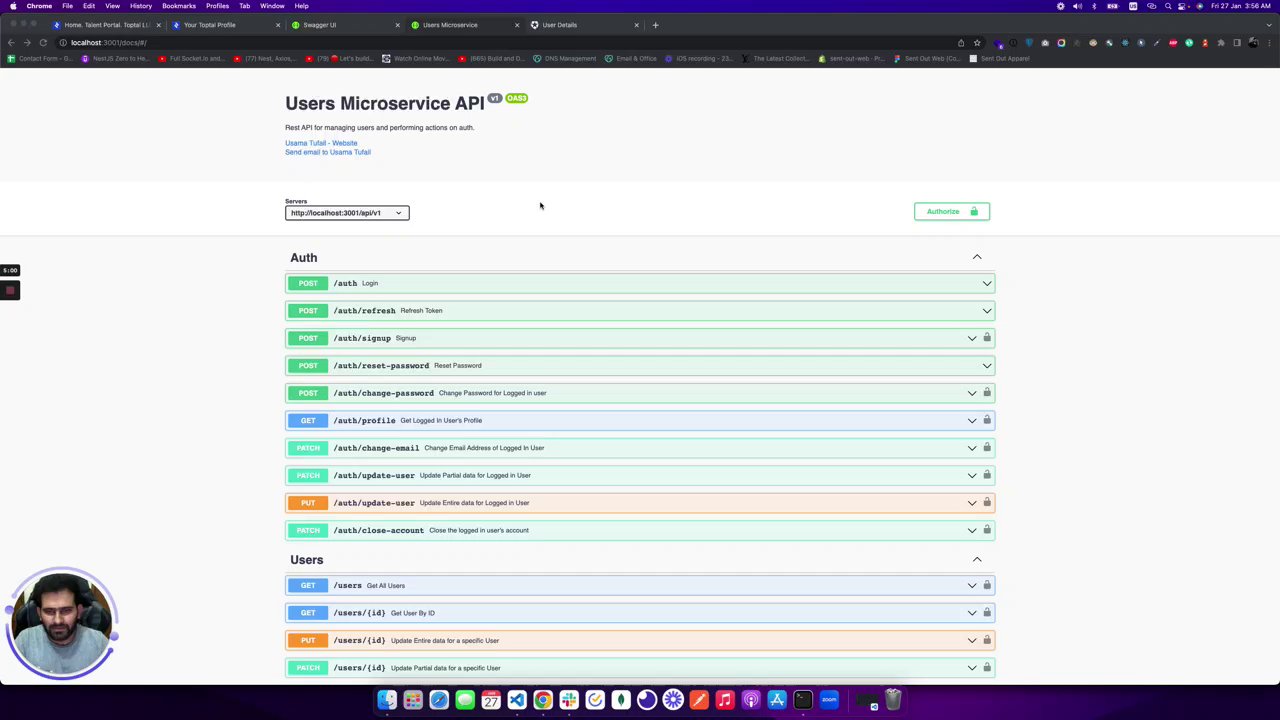The image size is (1280, 720).
Task: Switch to Swagger UI browser tab
Action: point(343,25)
